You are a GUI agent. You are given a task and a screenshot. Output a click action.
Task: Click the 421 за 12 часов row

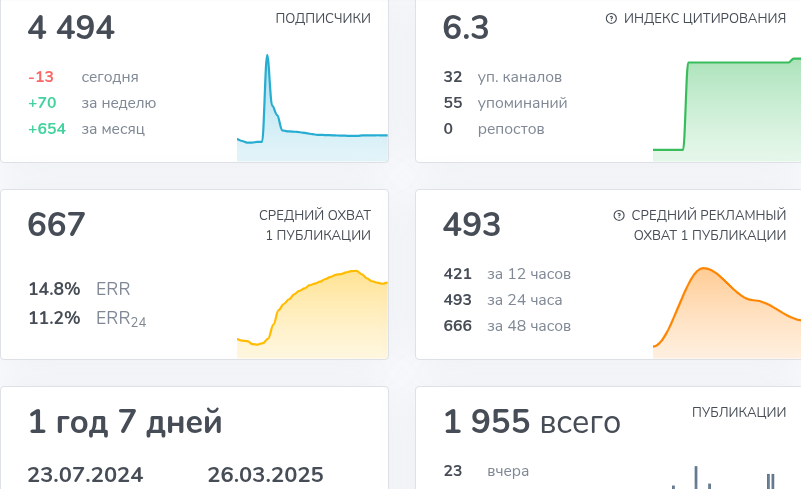point(507,274)
